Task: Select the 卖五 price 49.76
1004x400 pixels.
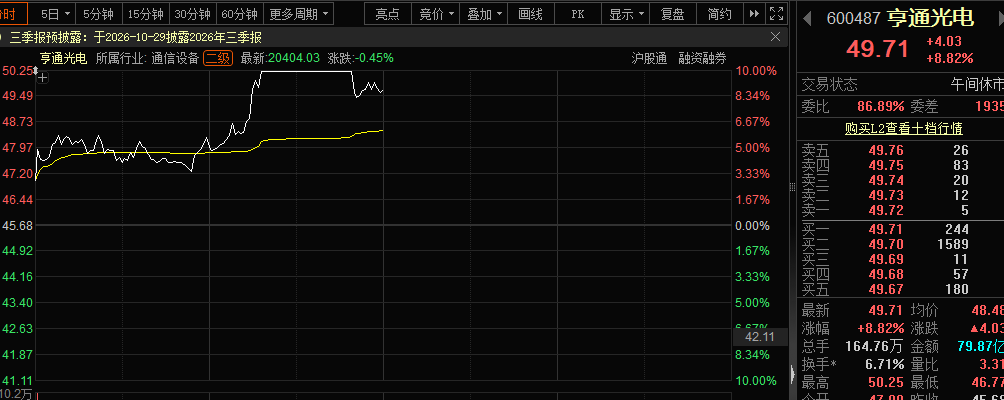Action: [x=886, y=151]
